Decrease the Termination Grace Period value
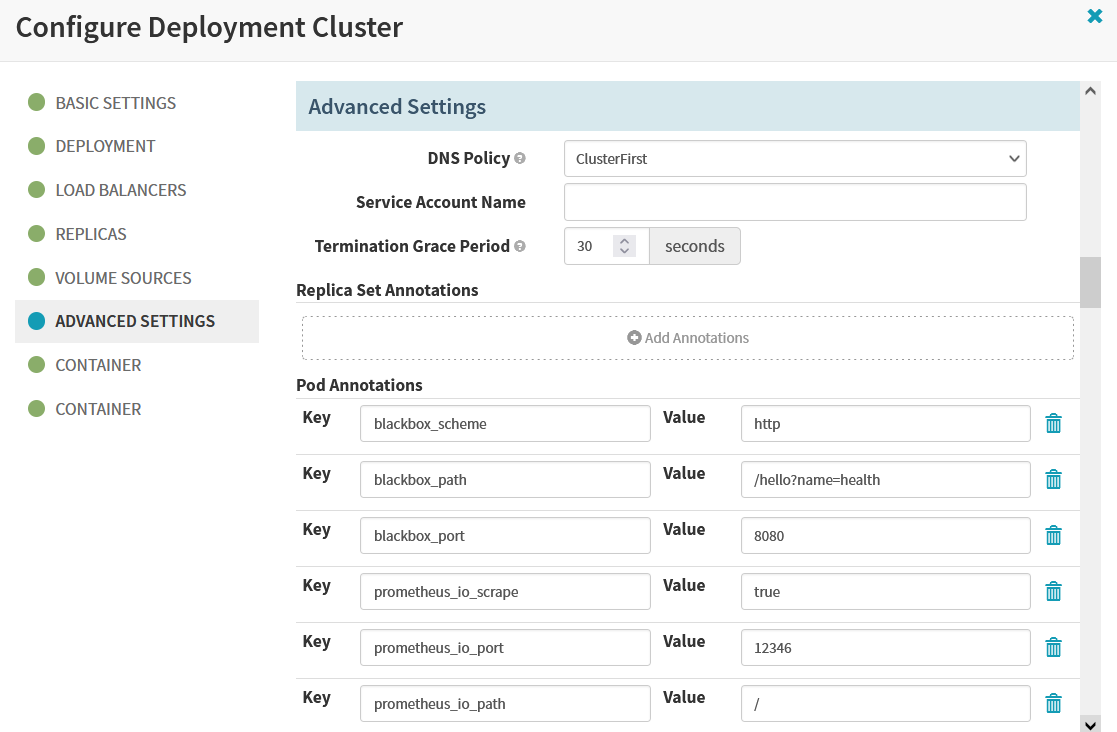Viewport: 1117px width, 732px height. tap(624, 251)
